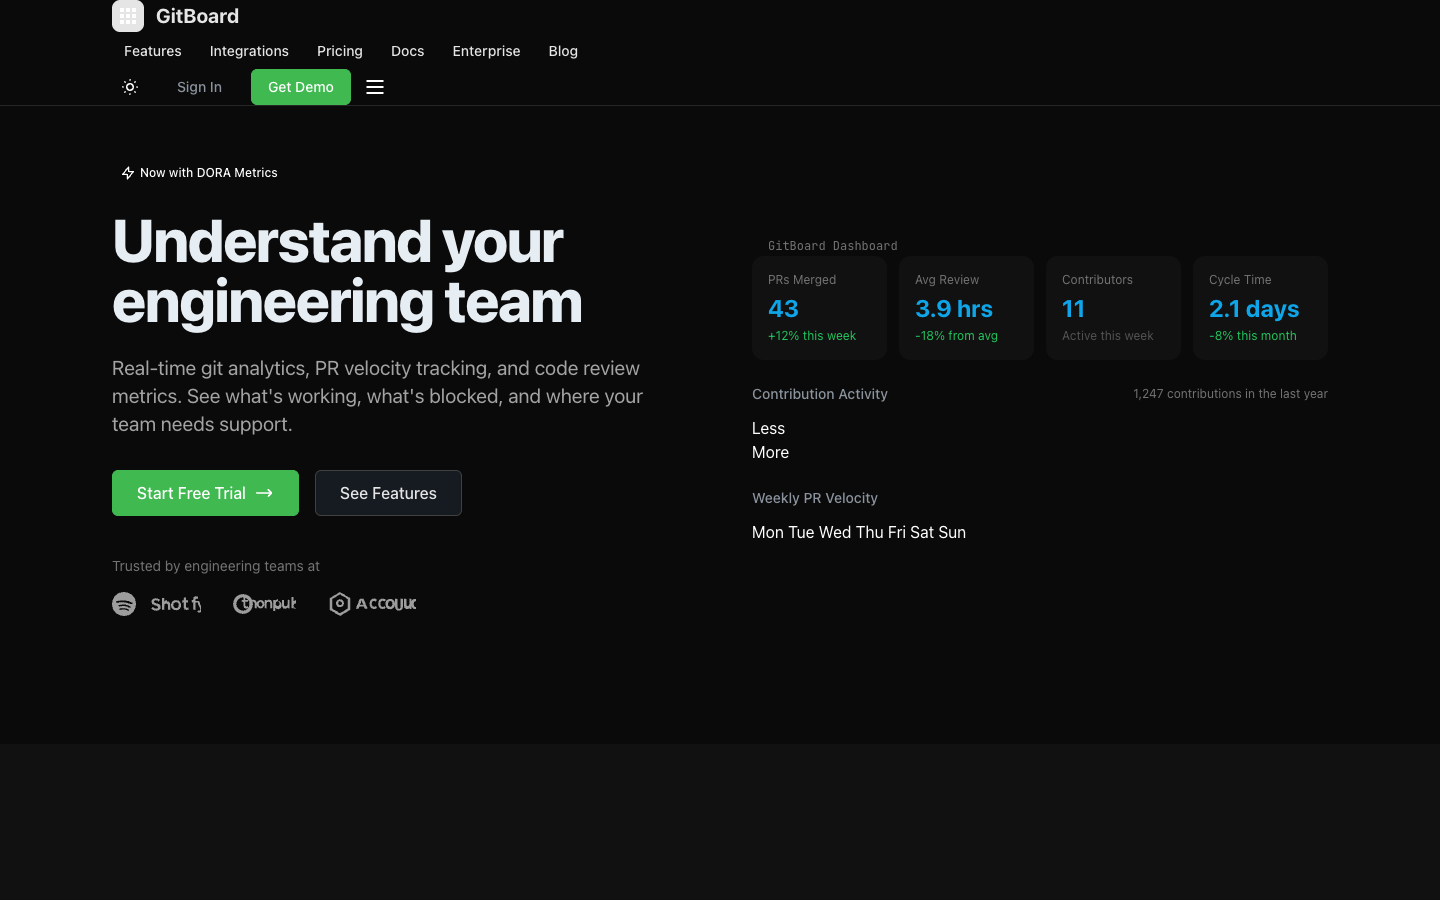Click the arrow in Start Free Trial
1440x900 pixels.
tap(264, 493)
